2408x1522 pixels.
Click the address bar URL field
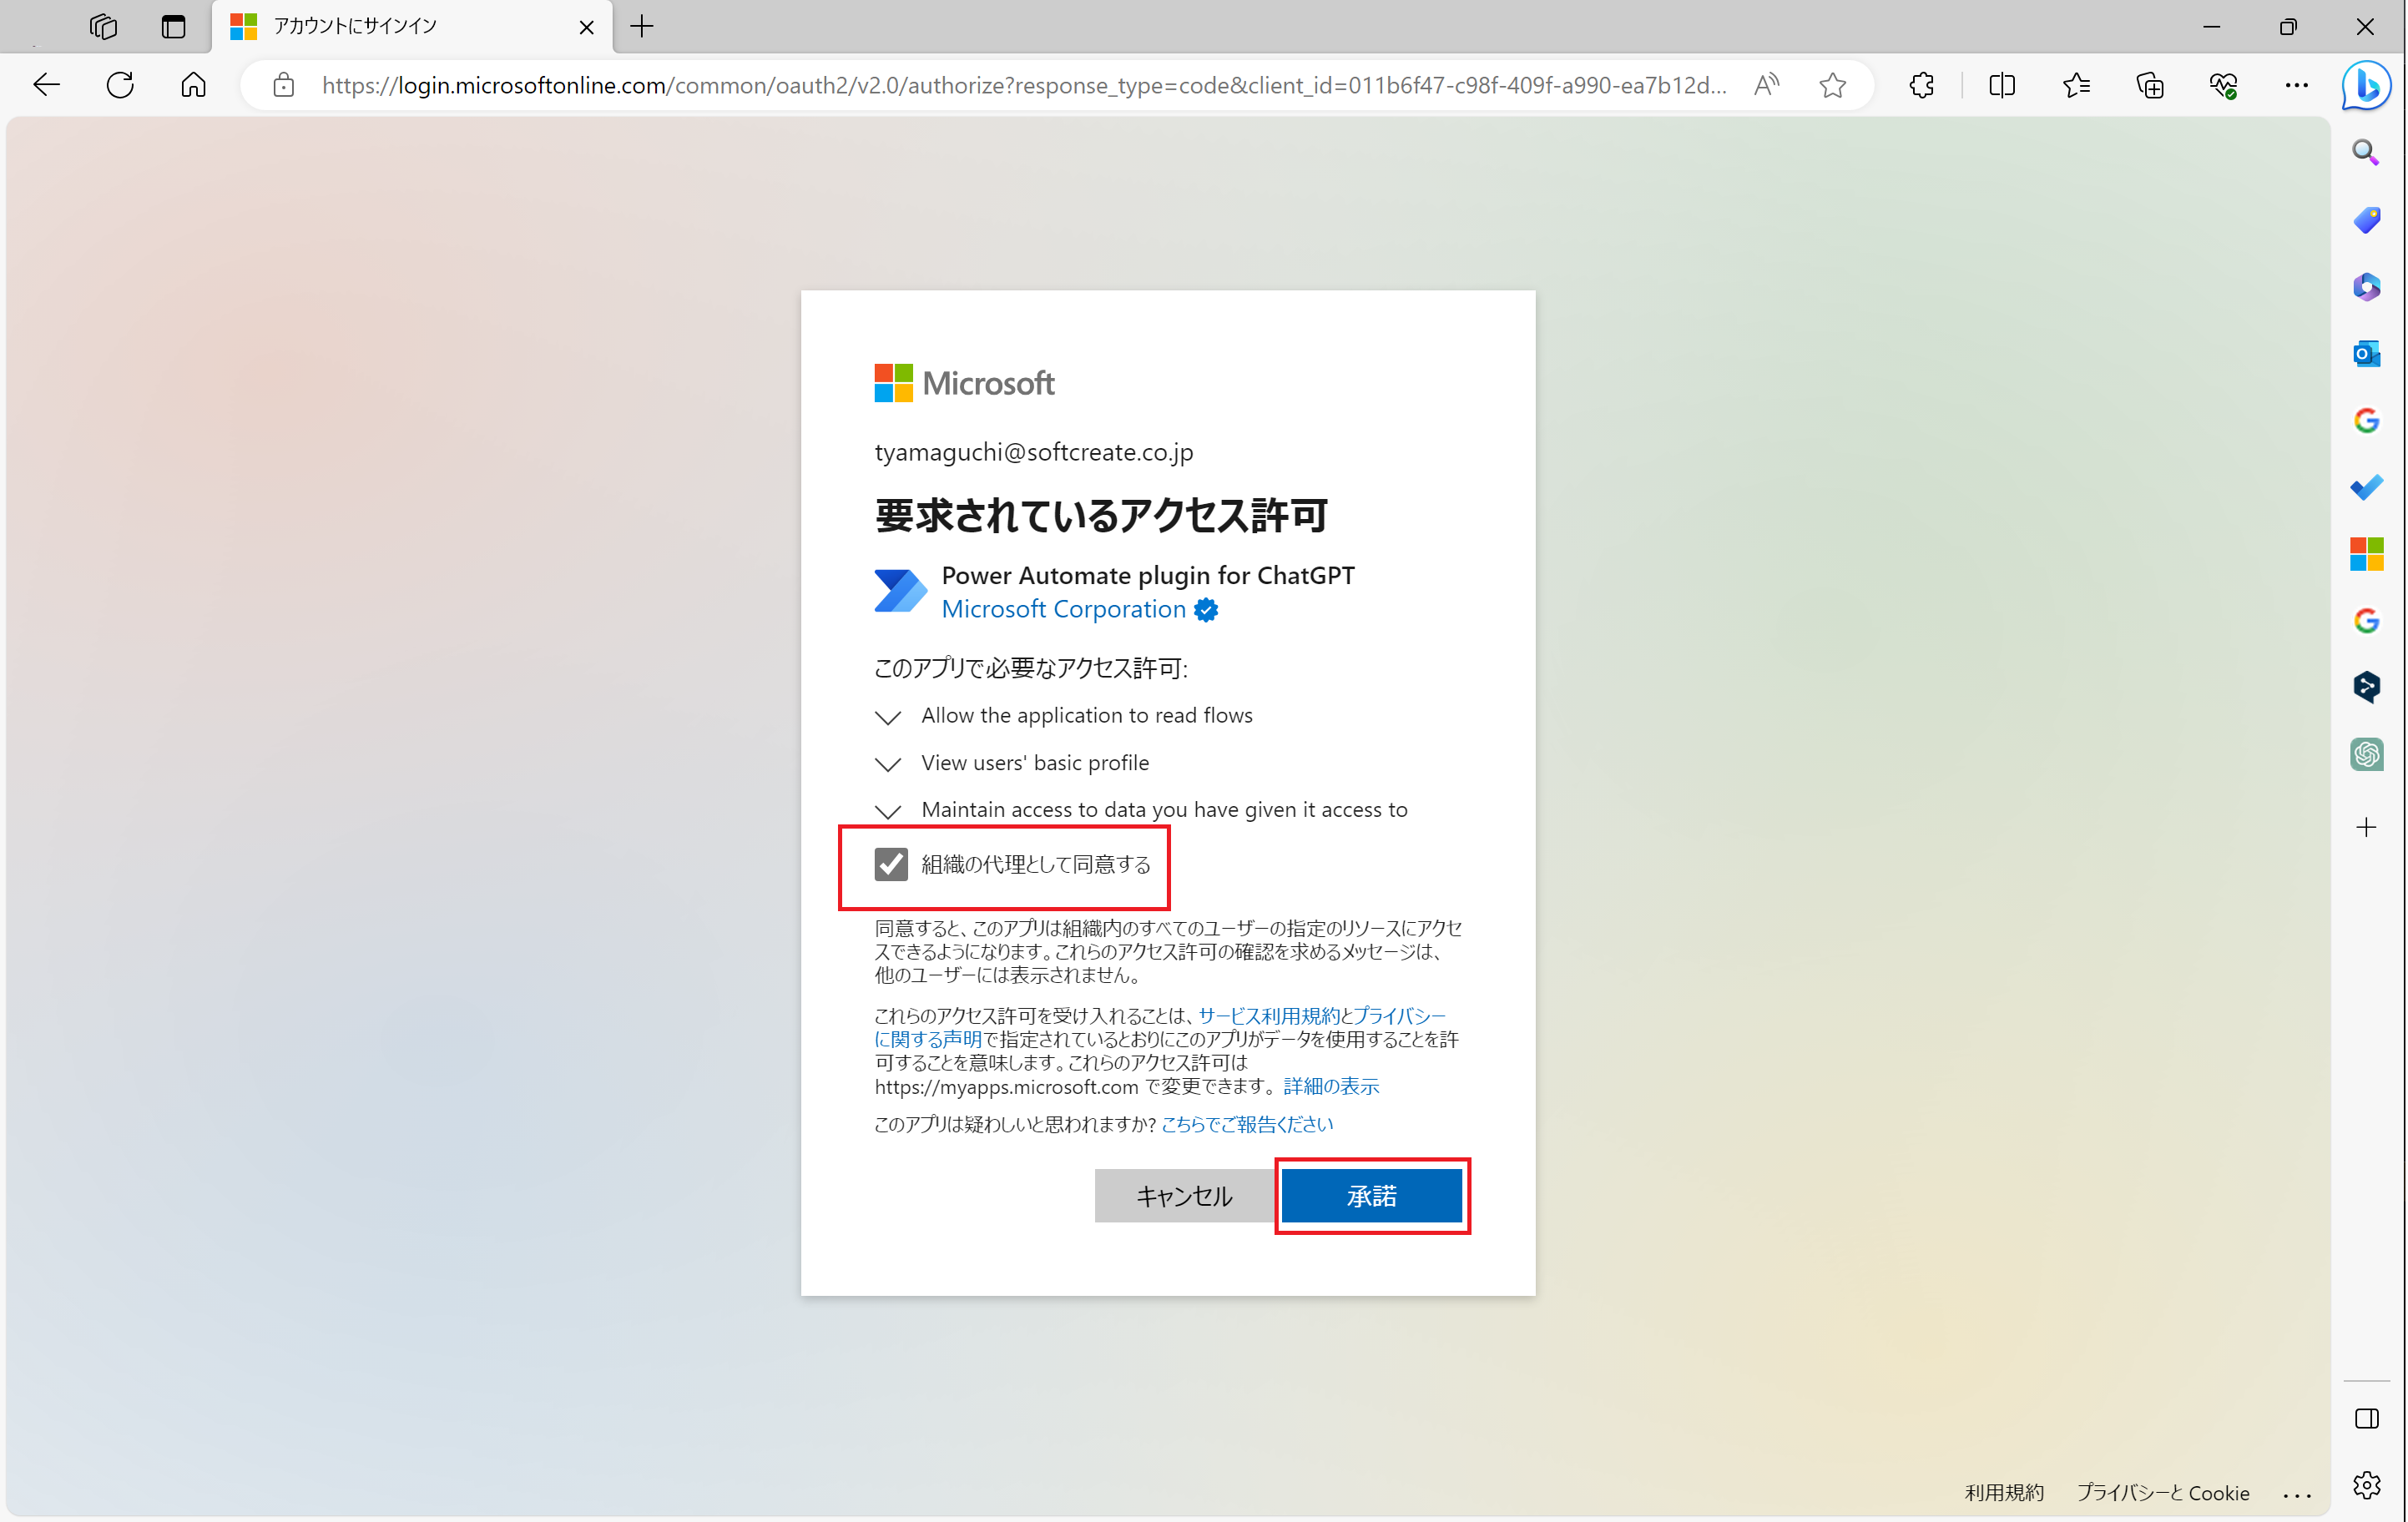coord(1024,85)
